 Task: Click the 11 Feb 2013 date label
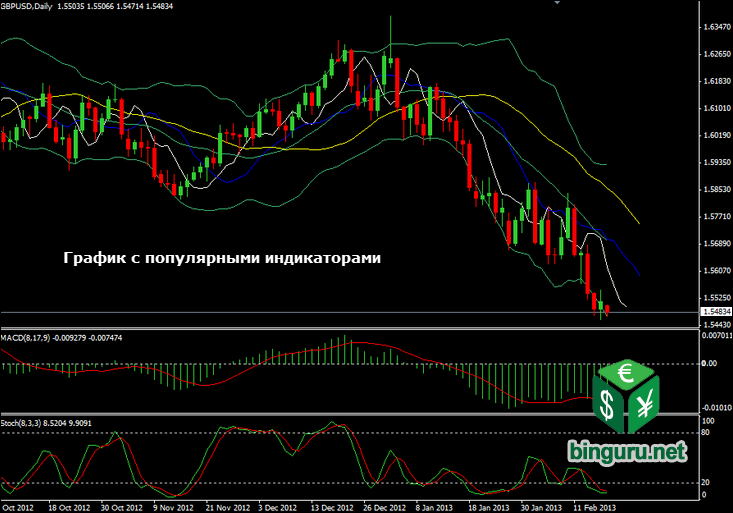click(595, 508)
